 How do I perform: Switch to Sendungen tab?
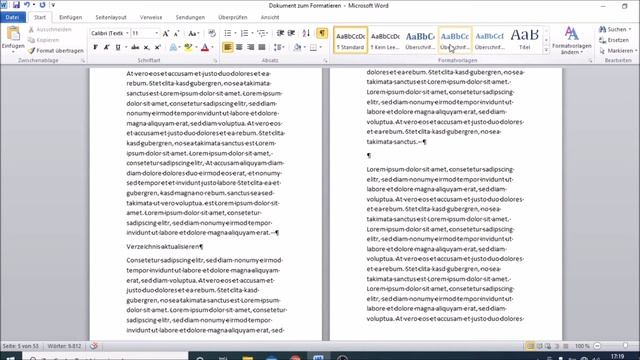pyautogui.click(x=190, y=17)
